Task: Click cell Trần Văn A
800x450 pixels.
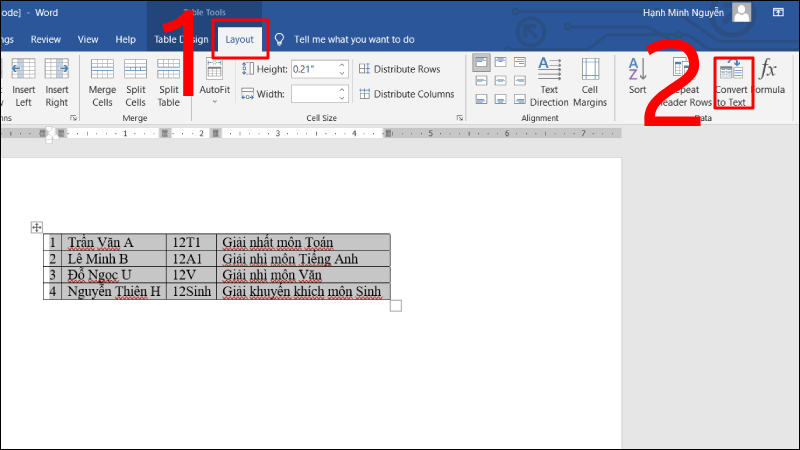Action: pyautogui.click(x=114, y=242)
